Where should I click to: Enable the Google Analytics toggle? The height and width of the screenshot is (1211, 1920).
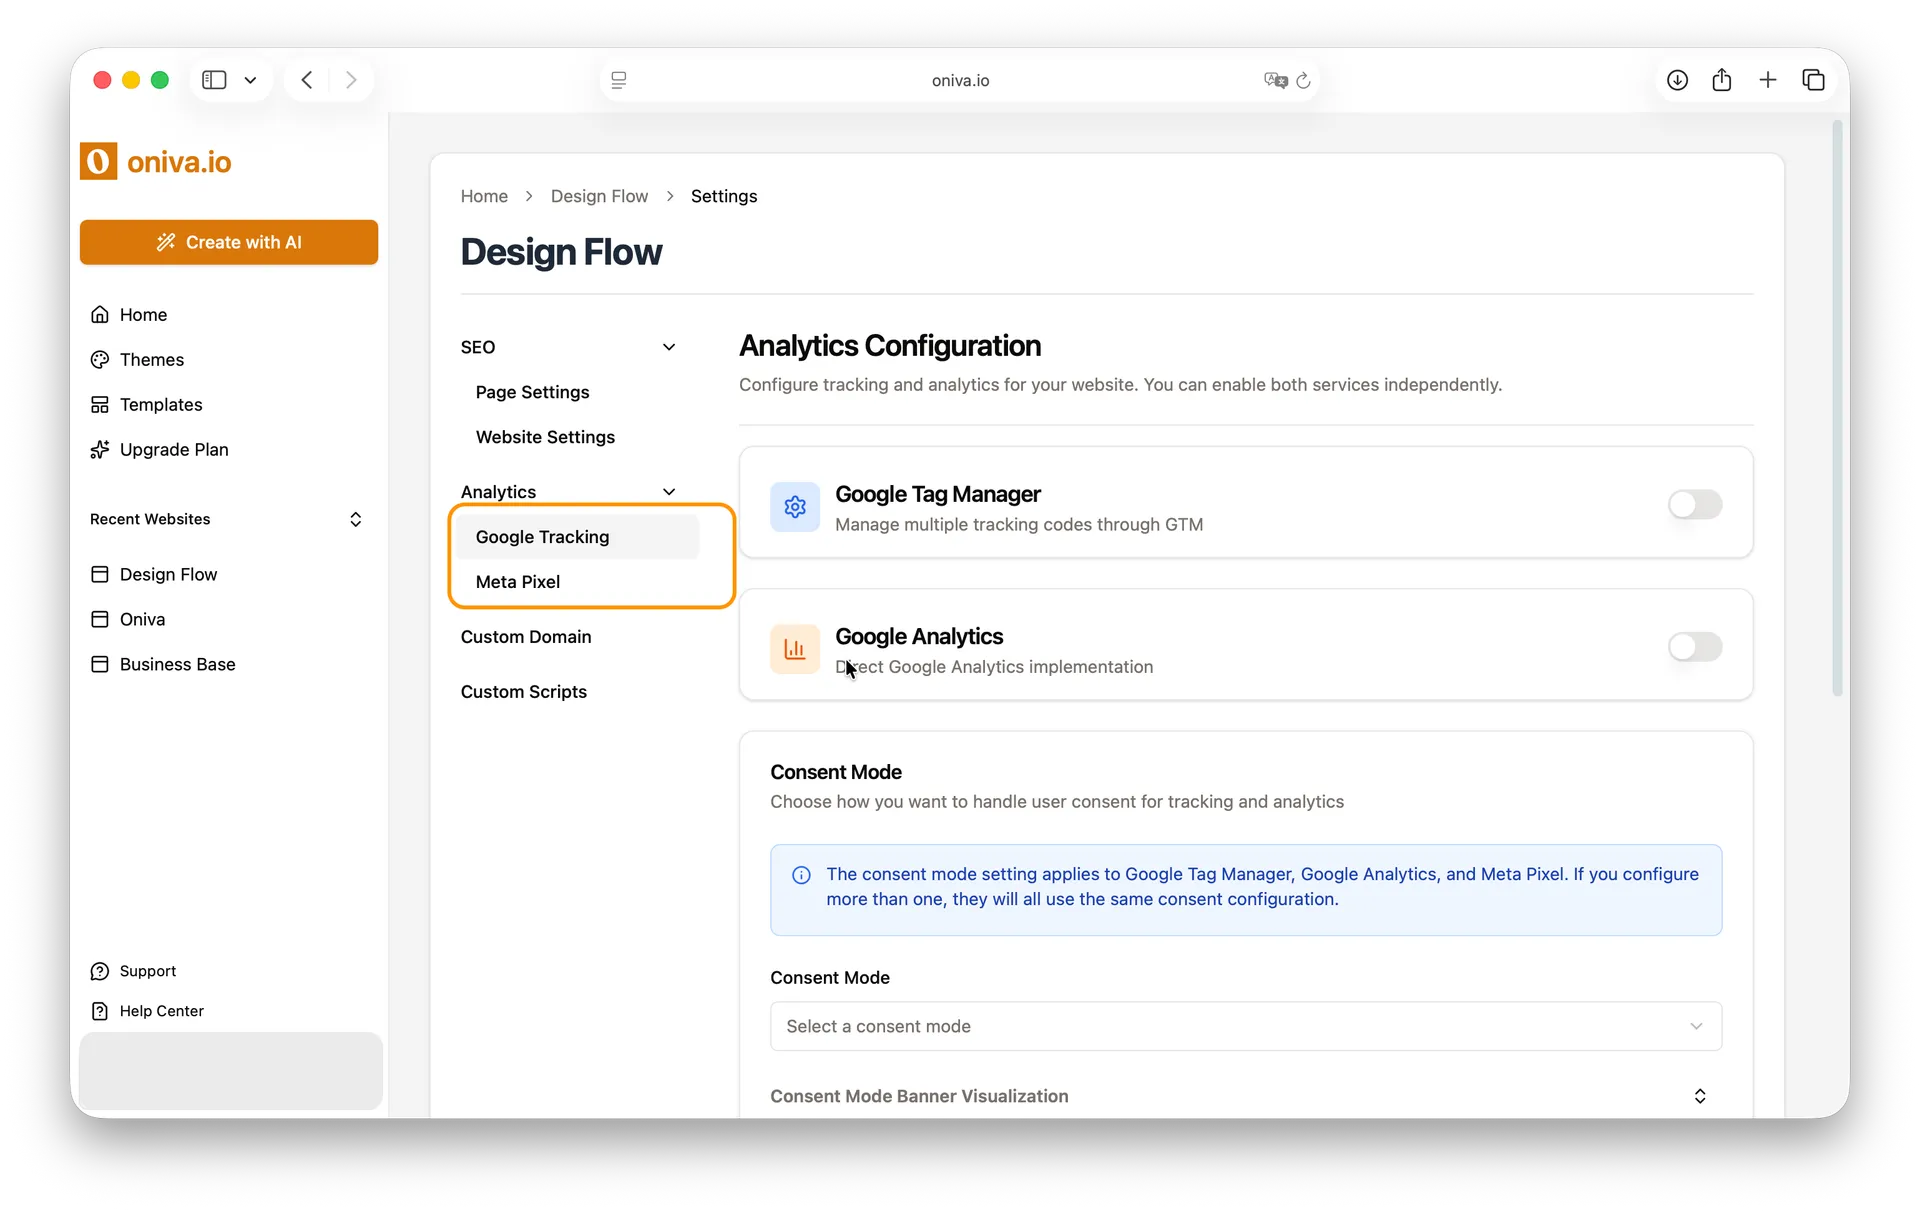1695,647
